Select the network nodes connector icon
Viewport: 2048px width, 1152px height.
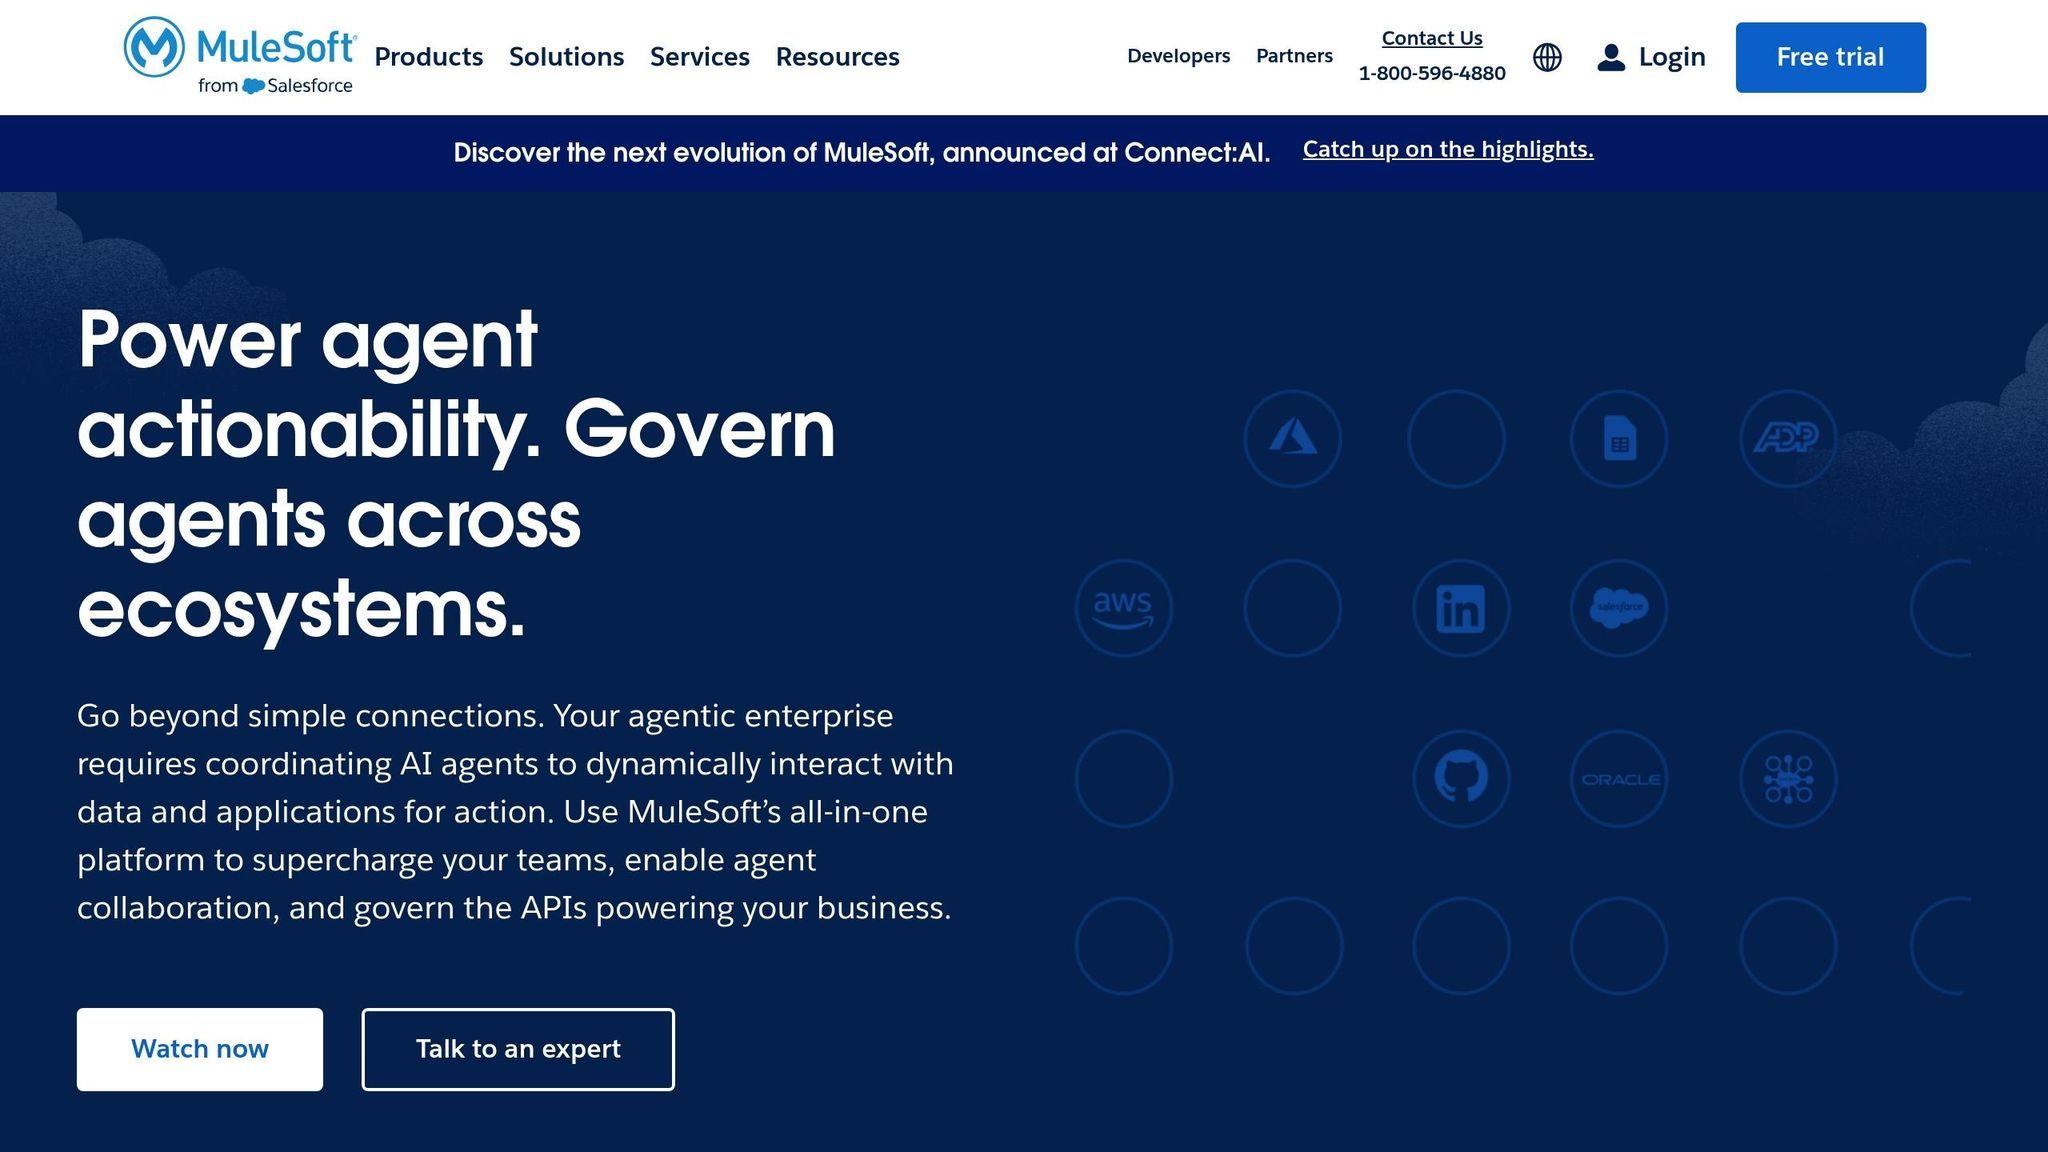[1788, 778]
